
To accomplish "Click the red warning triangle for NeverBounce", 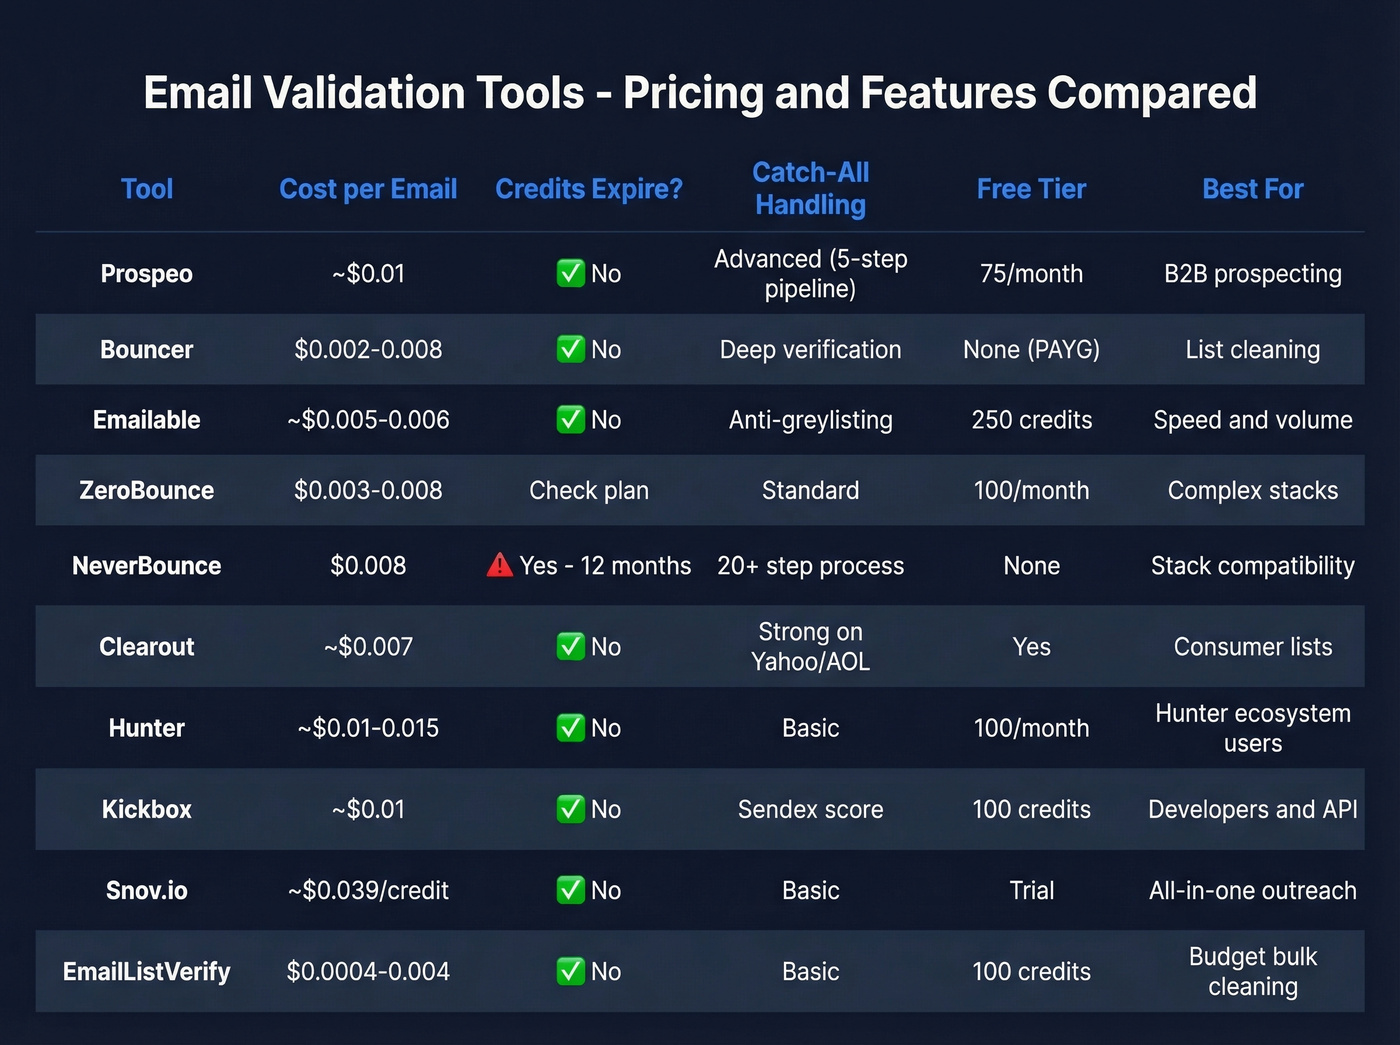I will point(500,565).
